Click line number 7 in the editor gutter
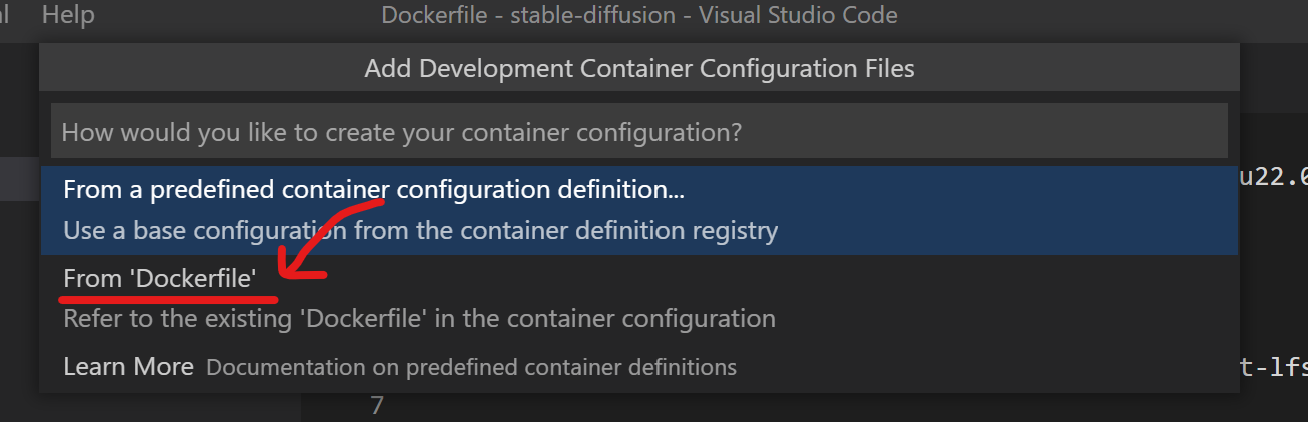 pos(376,406)
